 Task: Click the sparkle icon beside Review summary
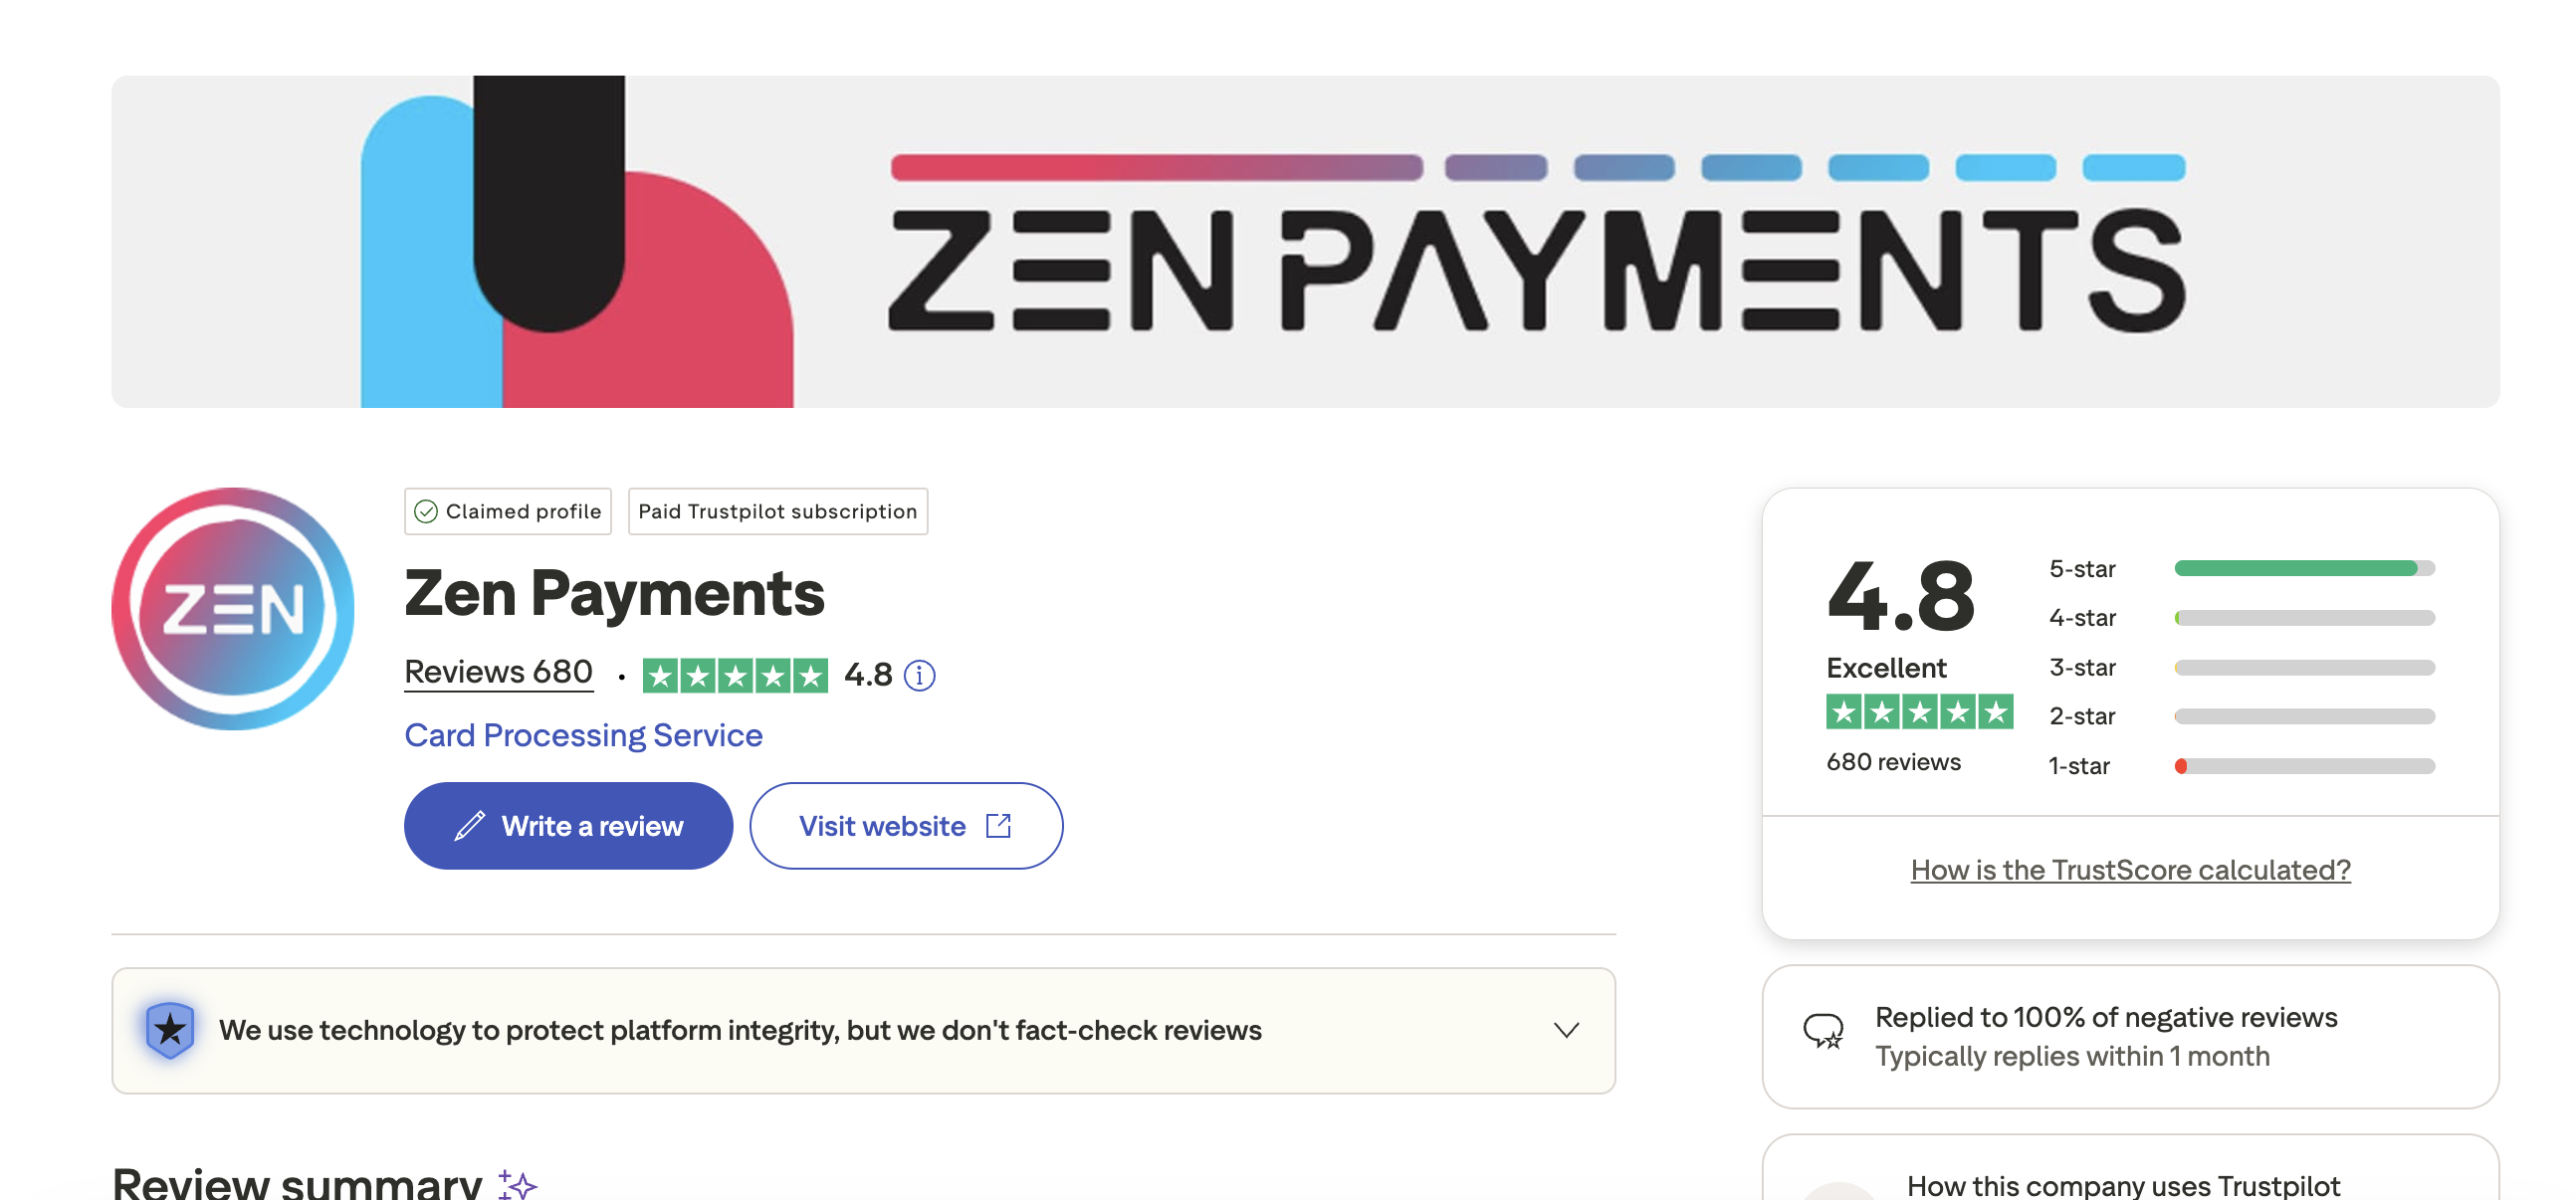tap(517, 1185)
